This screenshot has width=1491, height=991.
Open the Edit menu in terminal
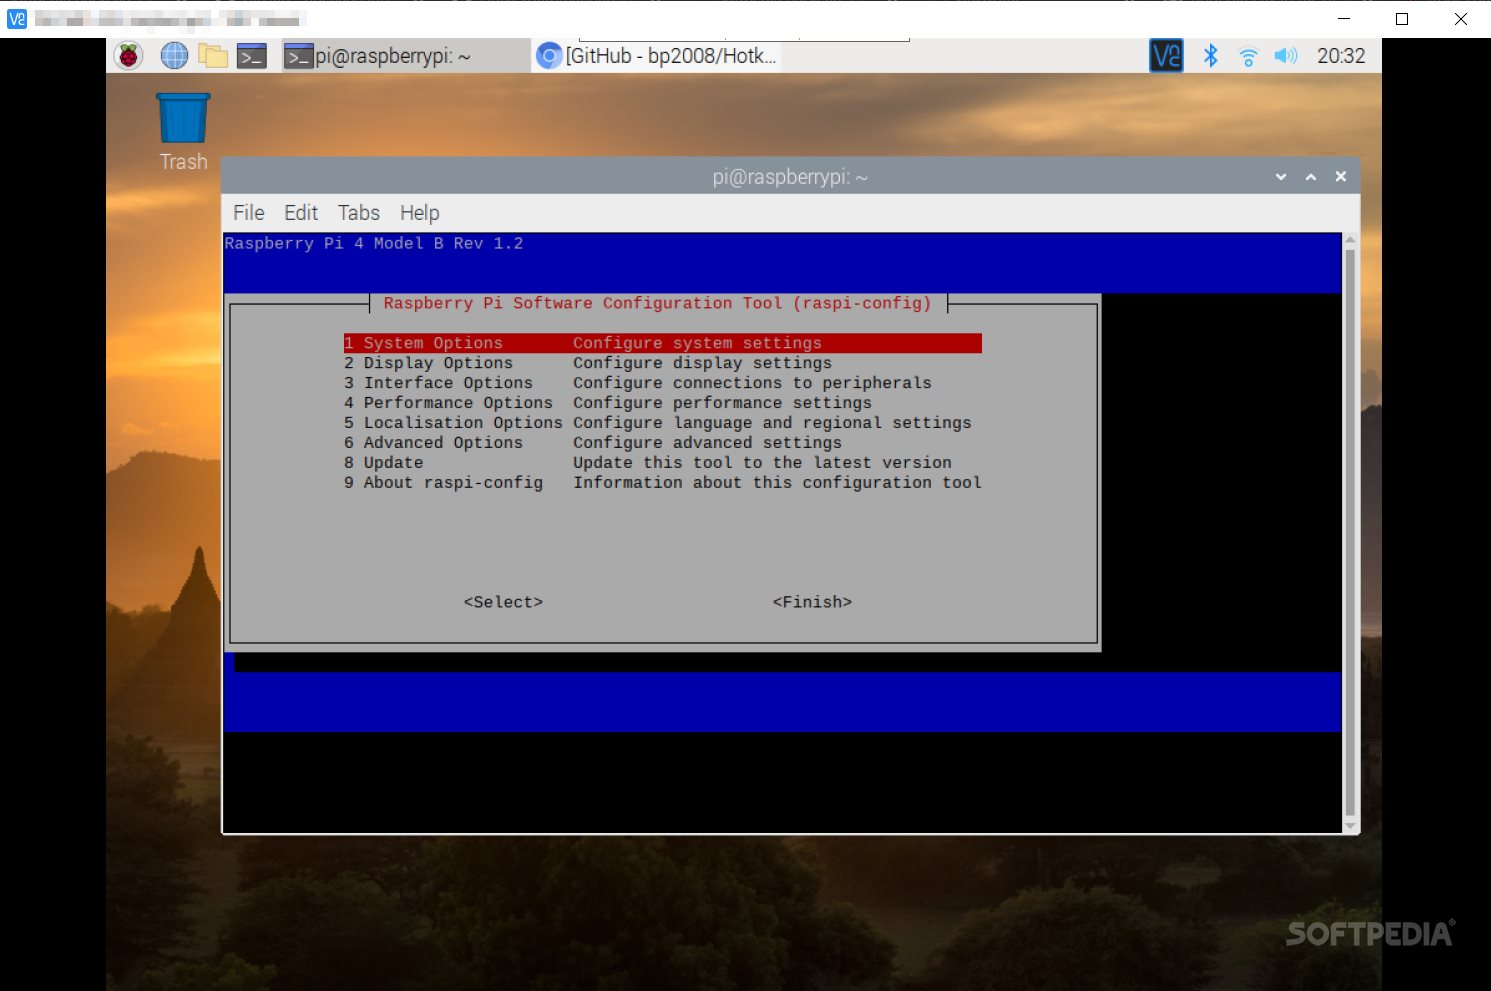[x=301, y=213]
